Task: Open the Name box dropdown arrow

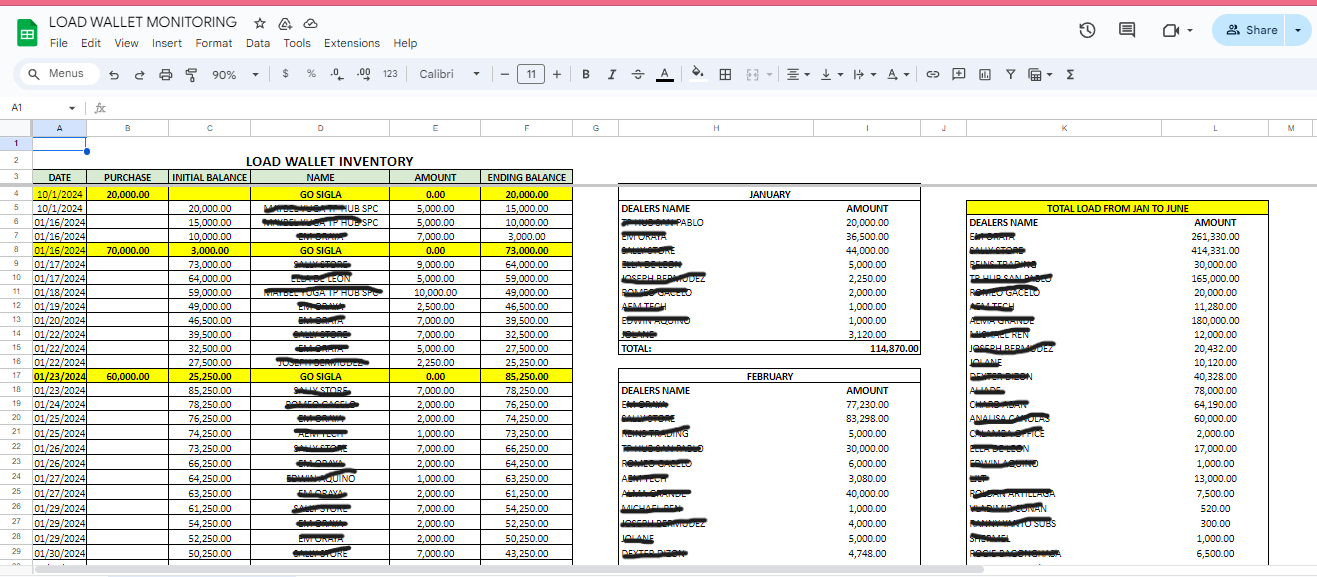Action: pyautogui.click(x=72, y=108)
